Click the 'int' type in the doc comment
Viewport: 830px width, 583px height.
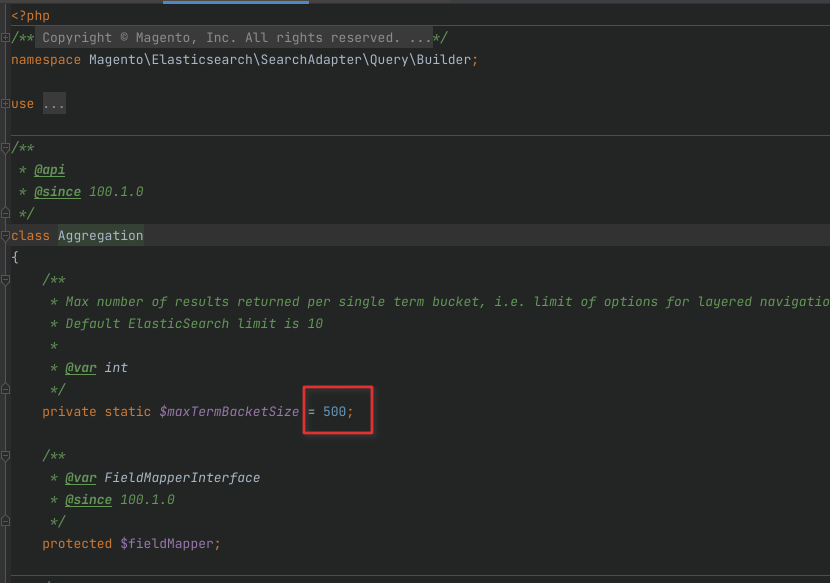point(116,367)
